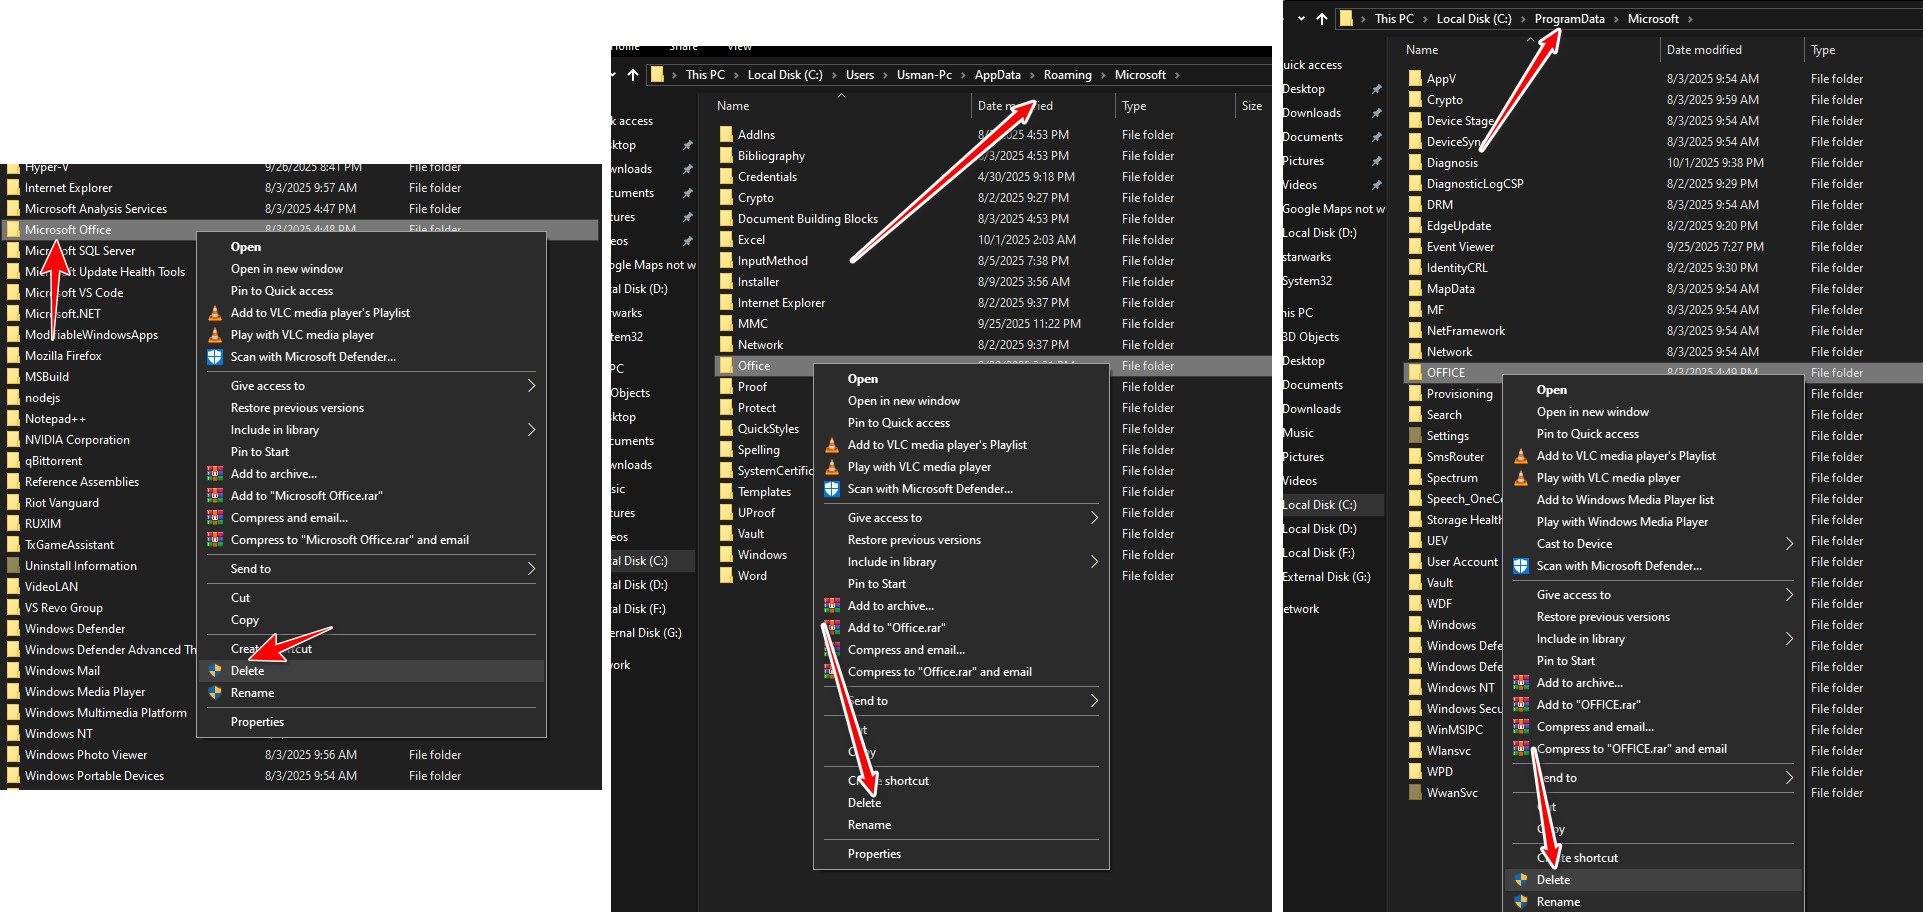Click the Notepad++ folder icon
This screenshot has height=912, width=1927.
(x=13, y=419)
